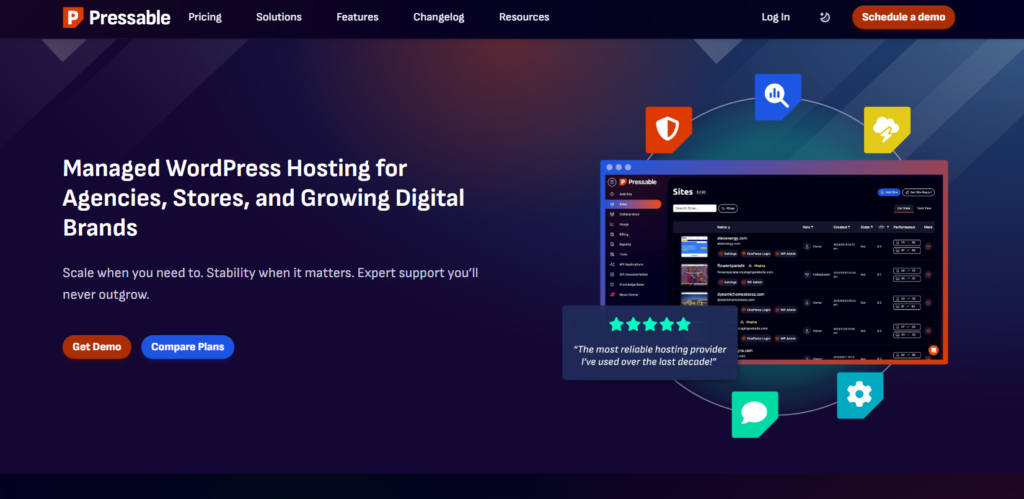Click the teal gear settings icon
Viewport: 1024px width, 499px height.
860,395
